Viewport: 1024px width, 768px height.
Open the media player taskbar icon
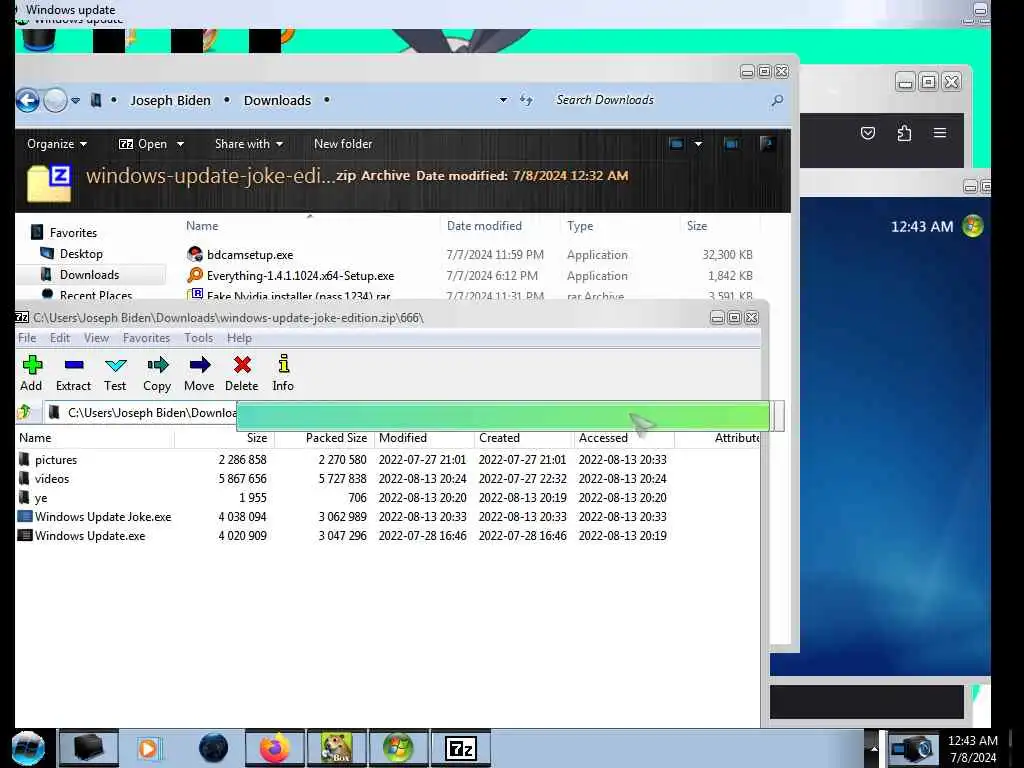click(x=149, y=748)
